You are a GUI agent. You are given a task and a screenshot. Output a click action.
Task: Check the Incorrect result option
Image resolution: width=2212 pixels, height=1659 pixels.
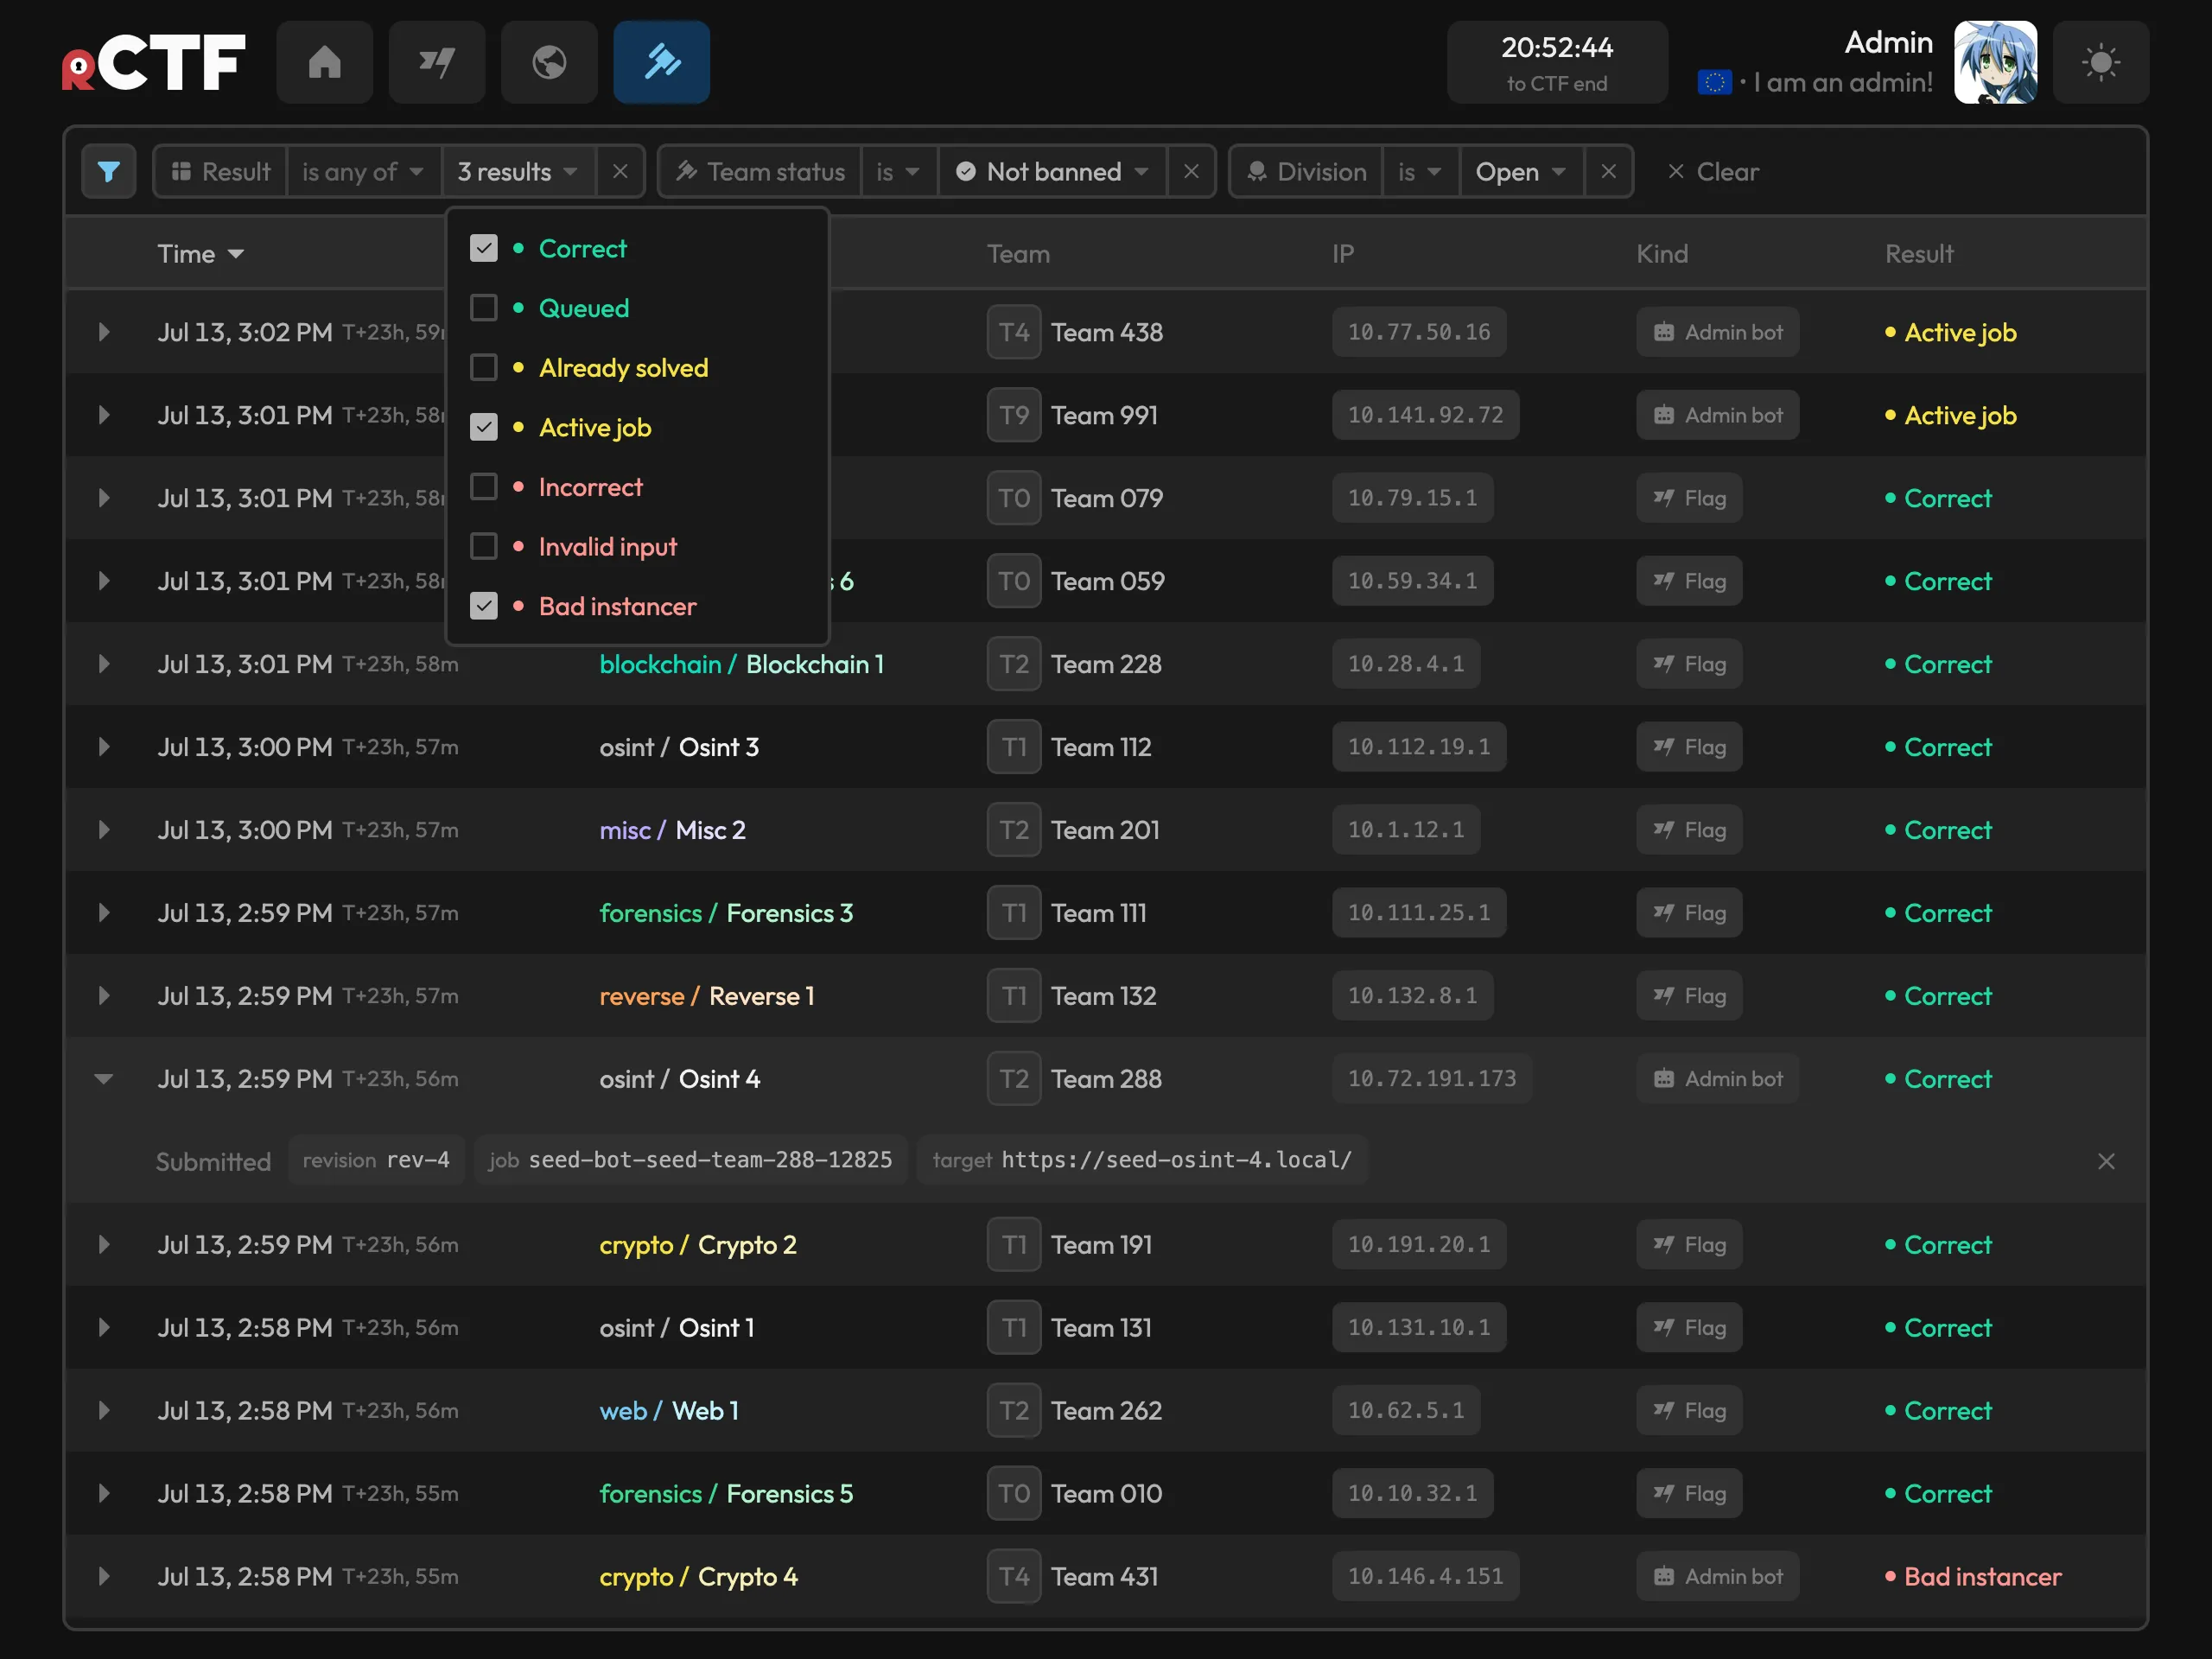click(483, 487)
